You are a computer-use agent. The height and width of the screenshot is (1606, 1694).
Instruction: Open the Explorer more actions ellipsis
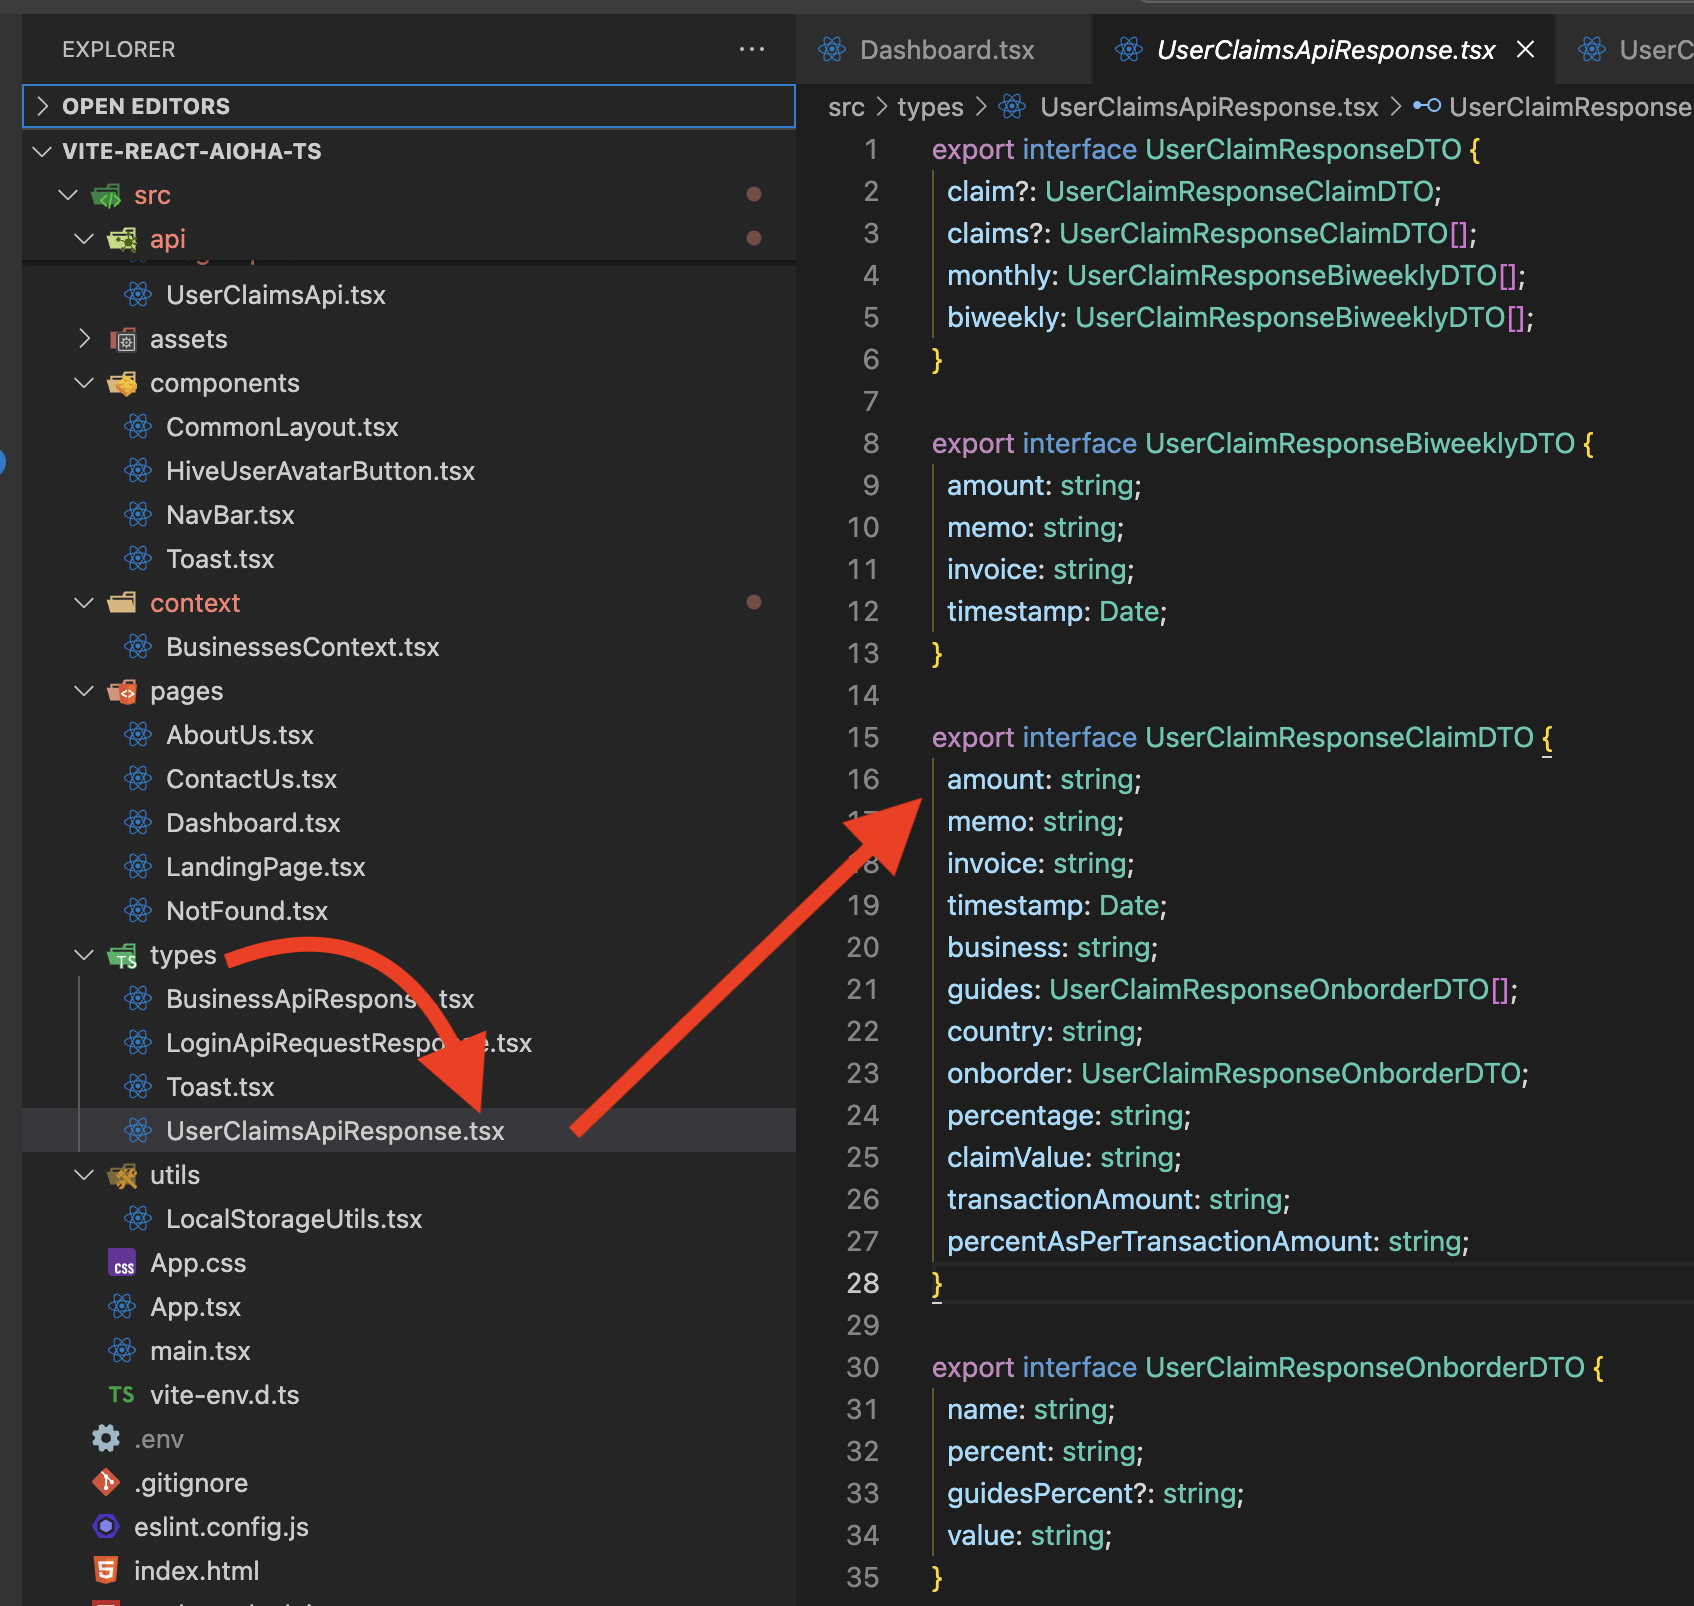coord(751,49)
